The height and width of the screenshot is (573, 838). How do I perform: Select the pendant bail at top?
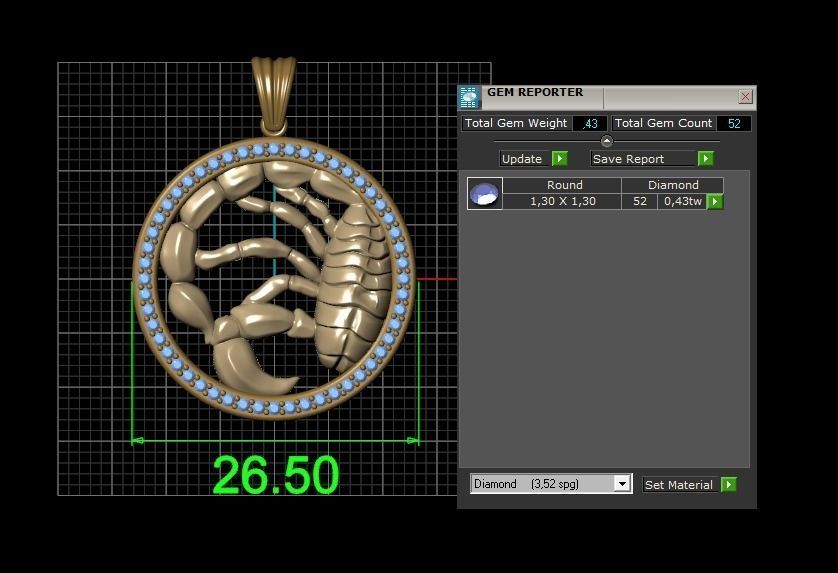(273, 94)
